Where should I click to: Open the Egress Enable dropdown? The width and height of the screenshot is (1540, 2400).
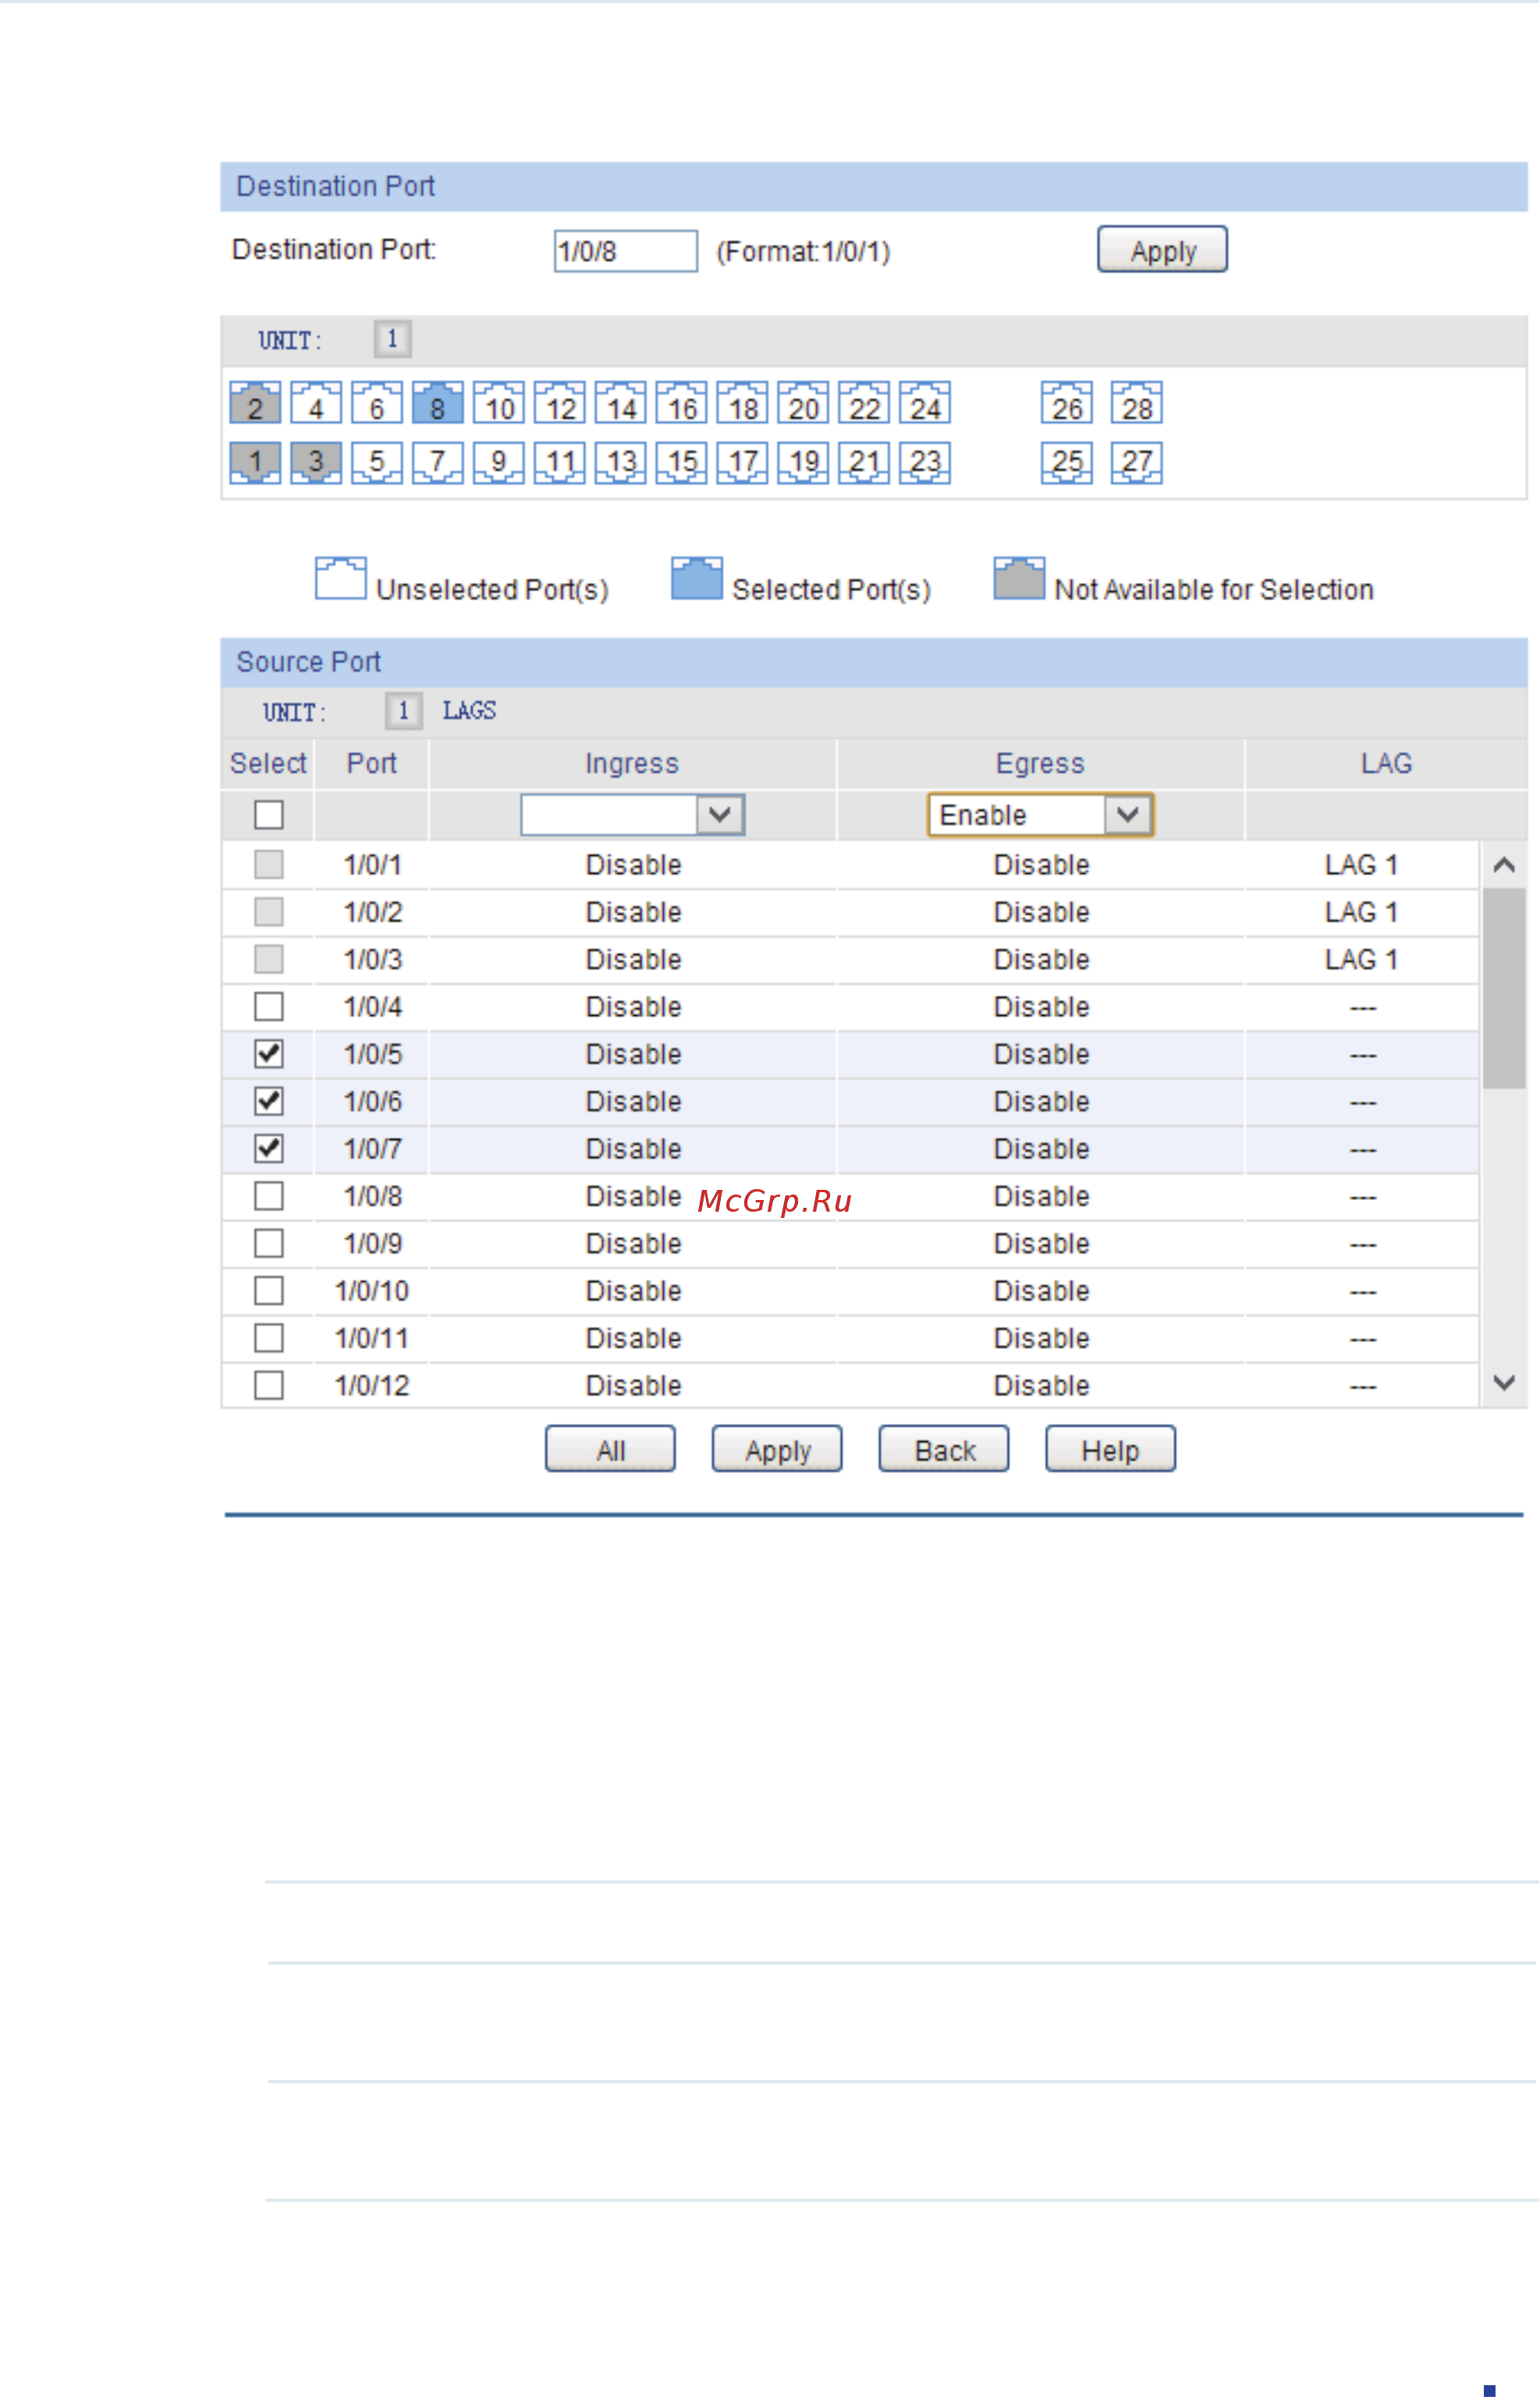pos(1041,816)
